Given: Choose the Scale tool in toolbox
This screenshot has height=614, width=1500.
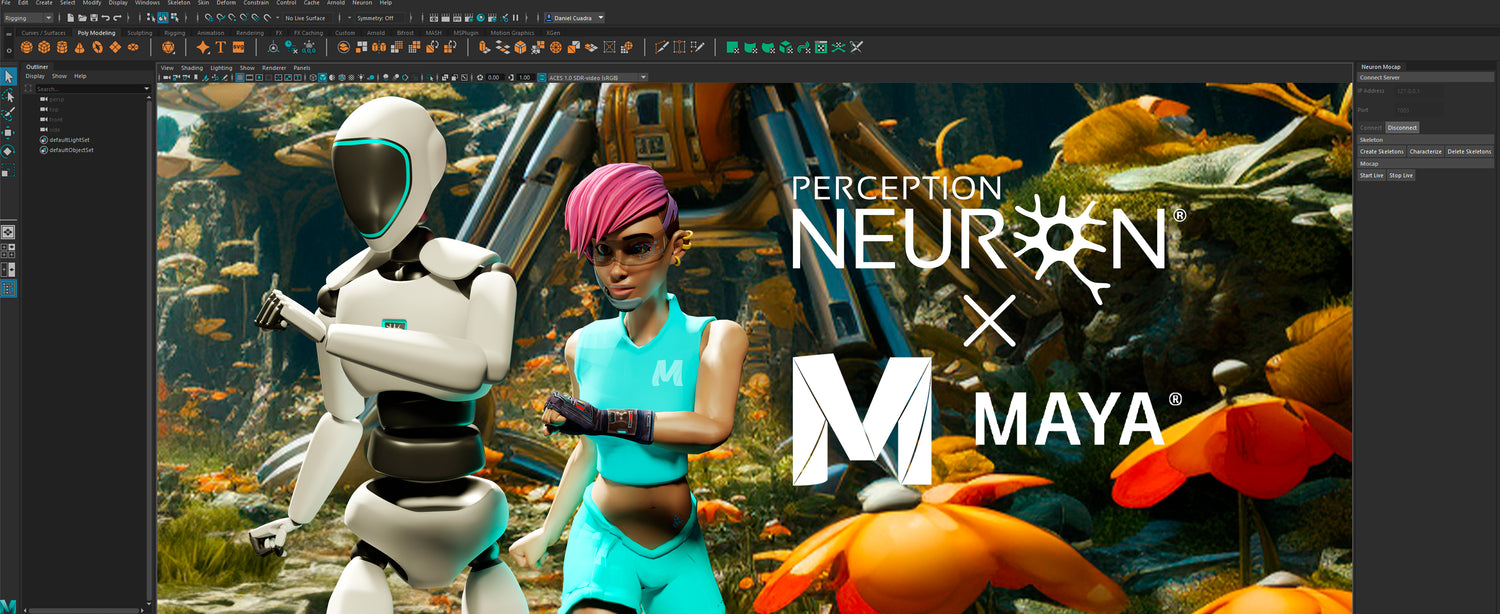Looking at the screenshot, I should tap(8, 171).
